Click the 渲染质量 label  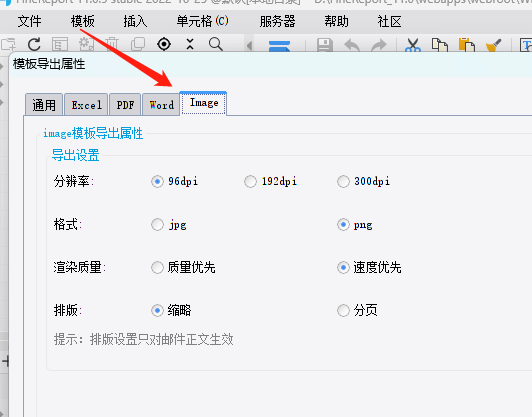pyautogui.click(x=79, y=267)
